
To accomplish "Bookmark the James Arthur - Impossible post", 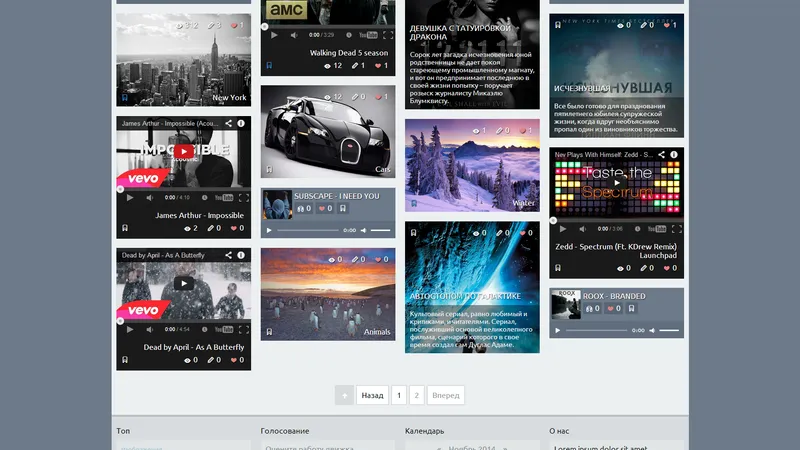I will (x=125, y=228).
